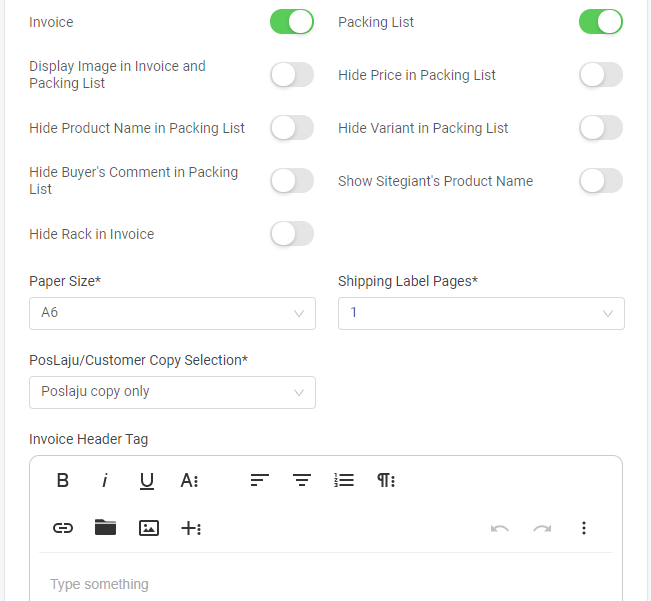Image resolution: width=651 pixels, height=601 pixels.
Task: Open the Paper Size A6 dropdown
Action: 172,313
